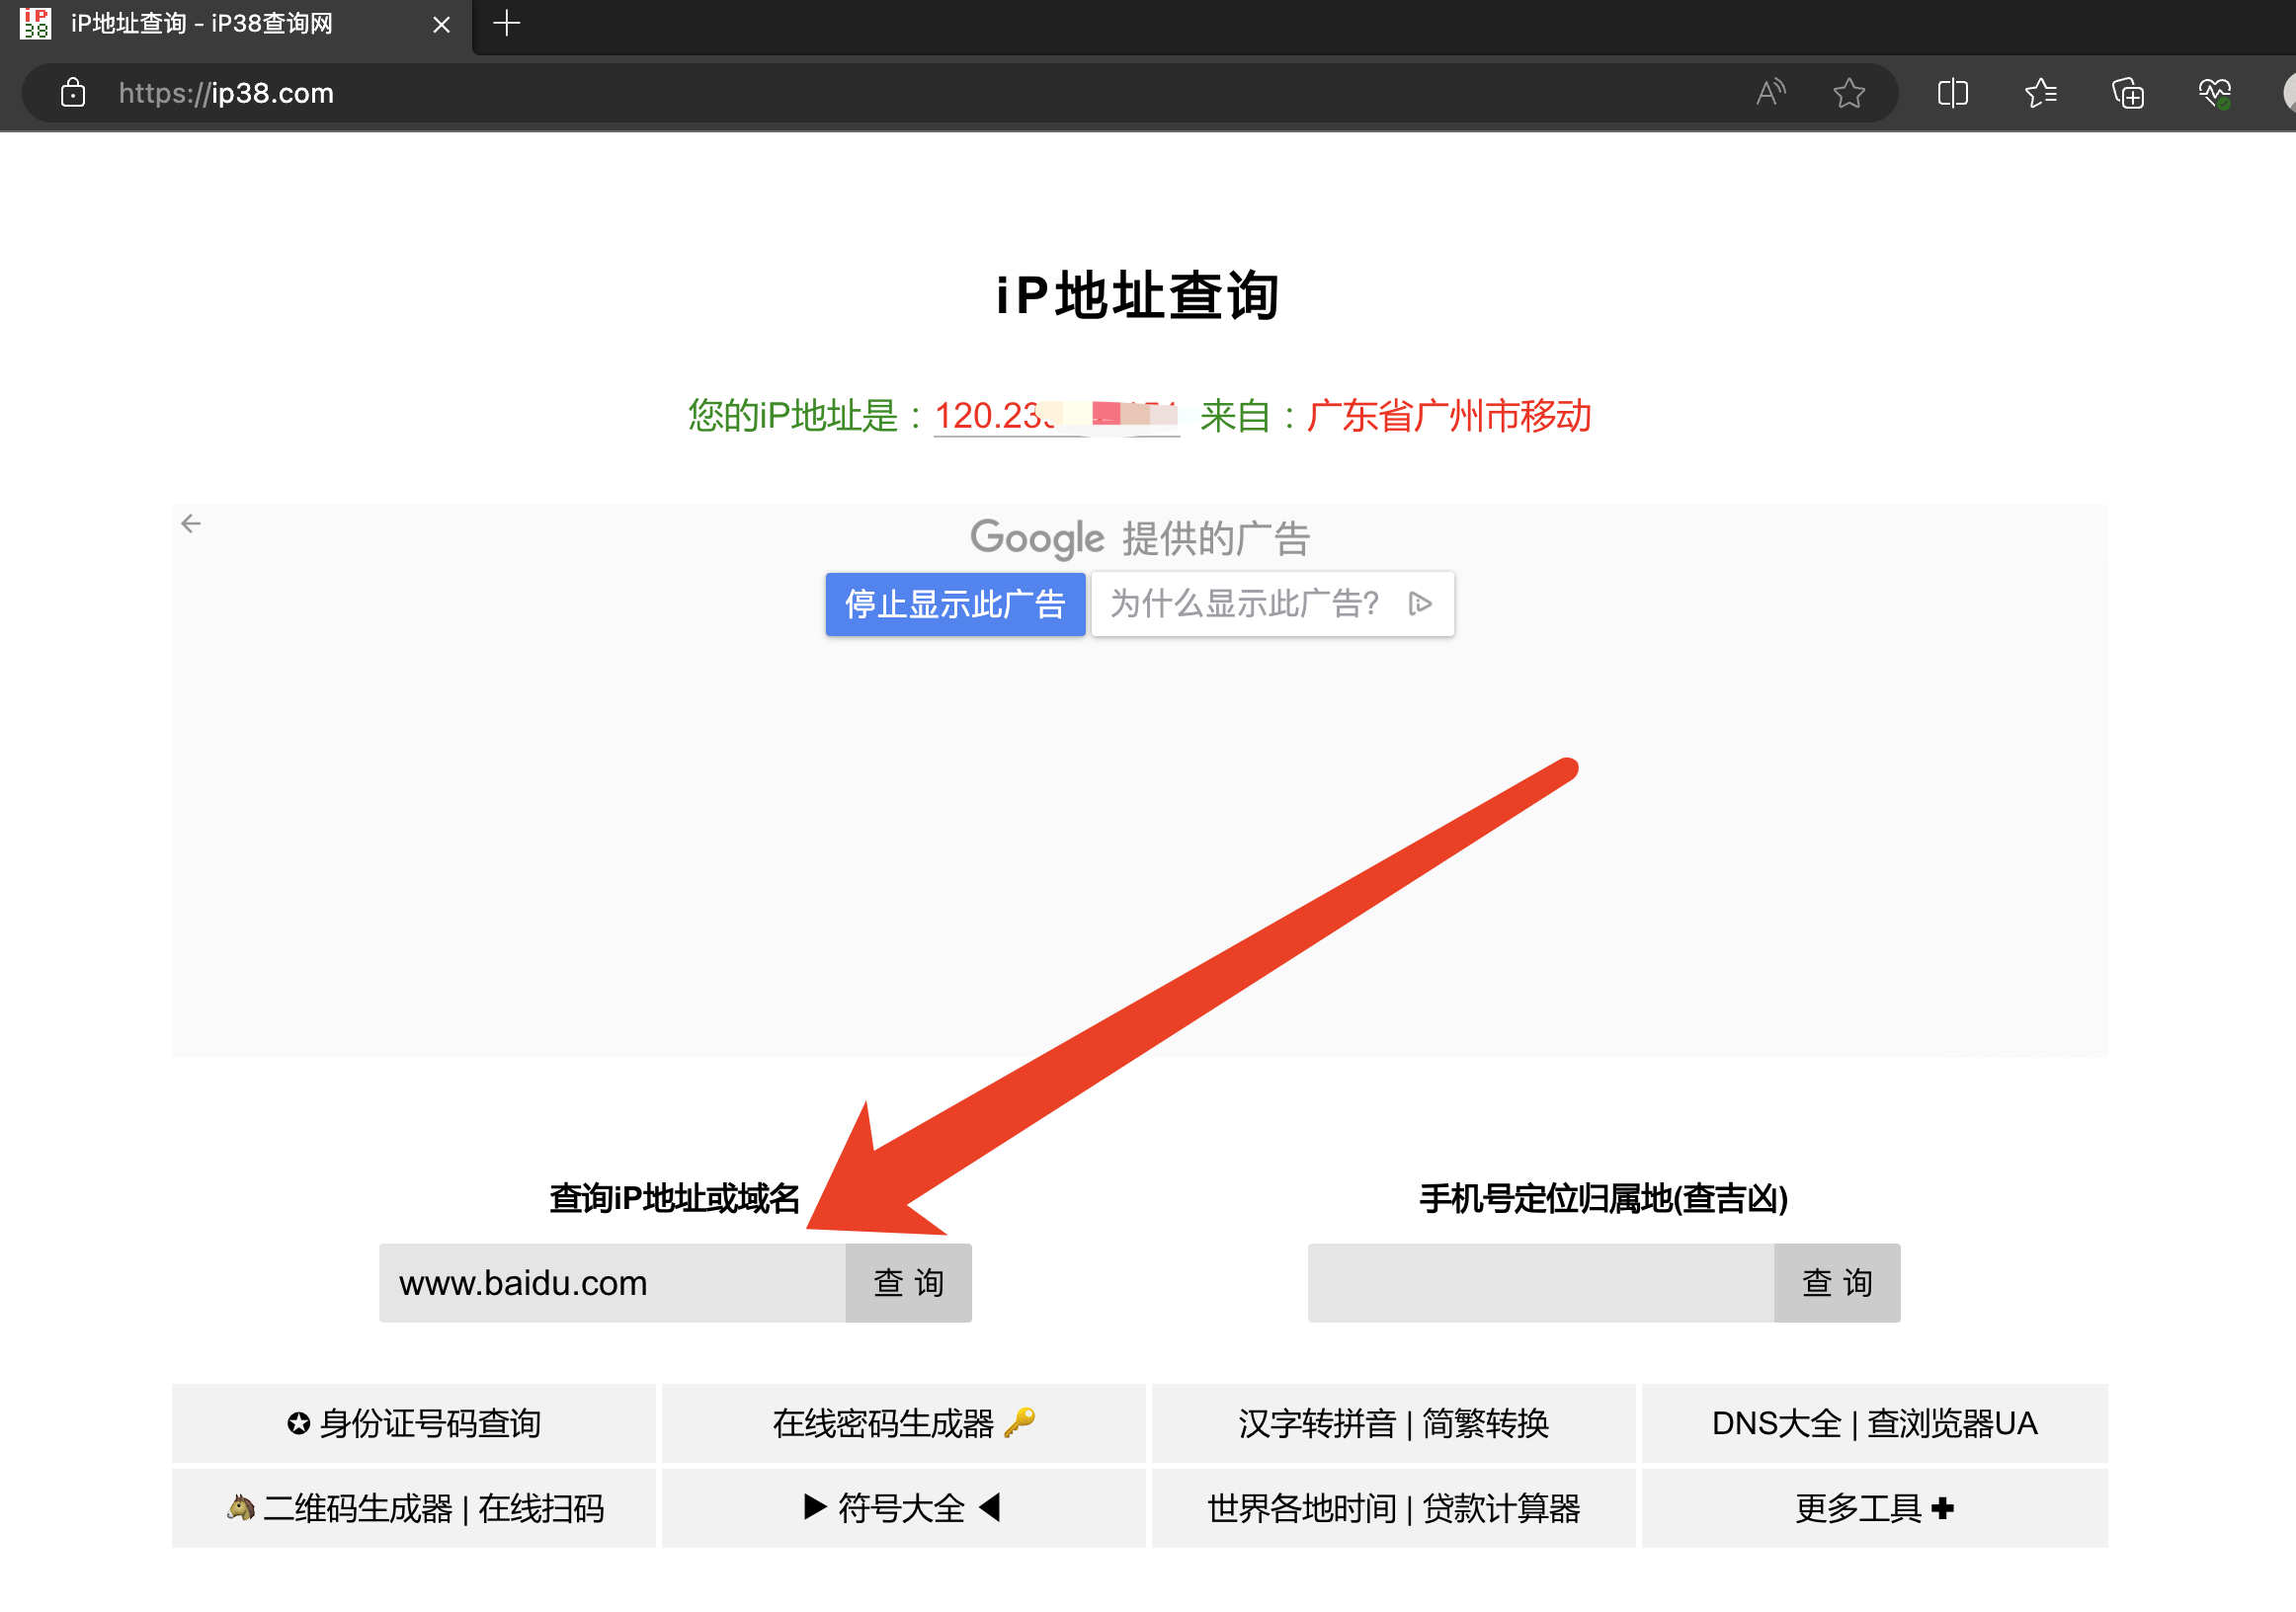Click the phone number input field
The image size is (2296, 1612).
click(1540, 1282)
